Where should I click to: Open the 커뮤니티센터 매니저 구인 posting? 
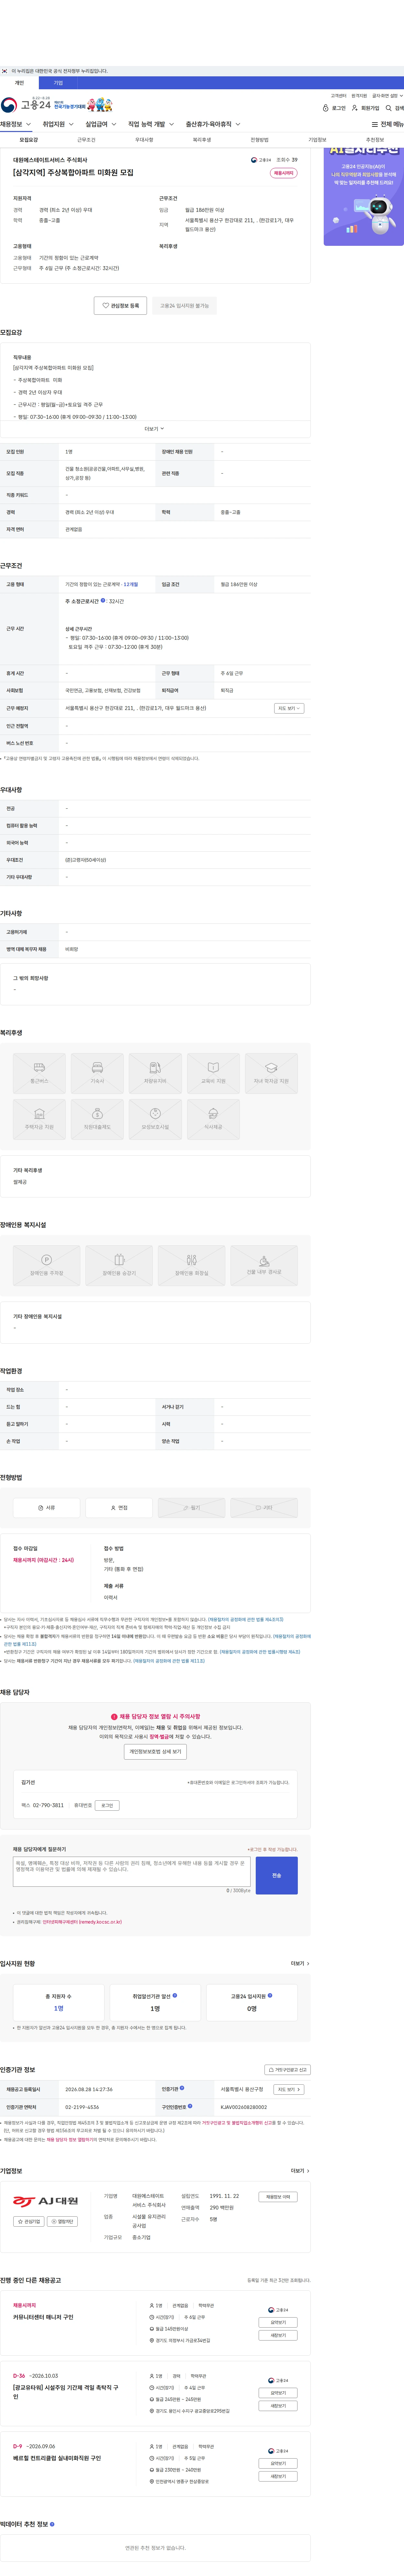(43, 2317)
